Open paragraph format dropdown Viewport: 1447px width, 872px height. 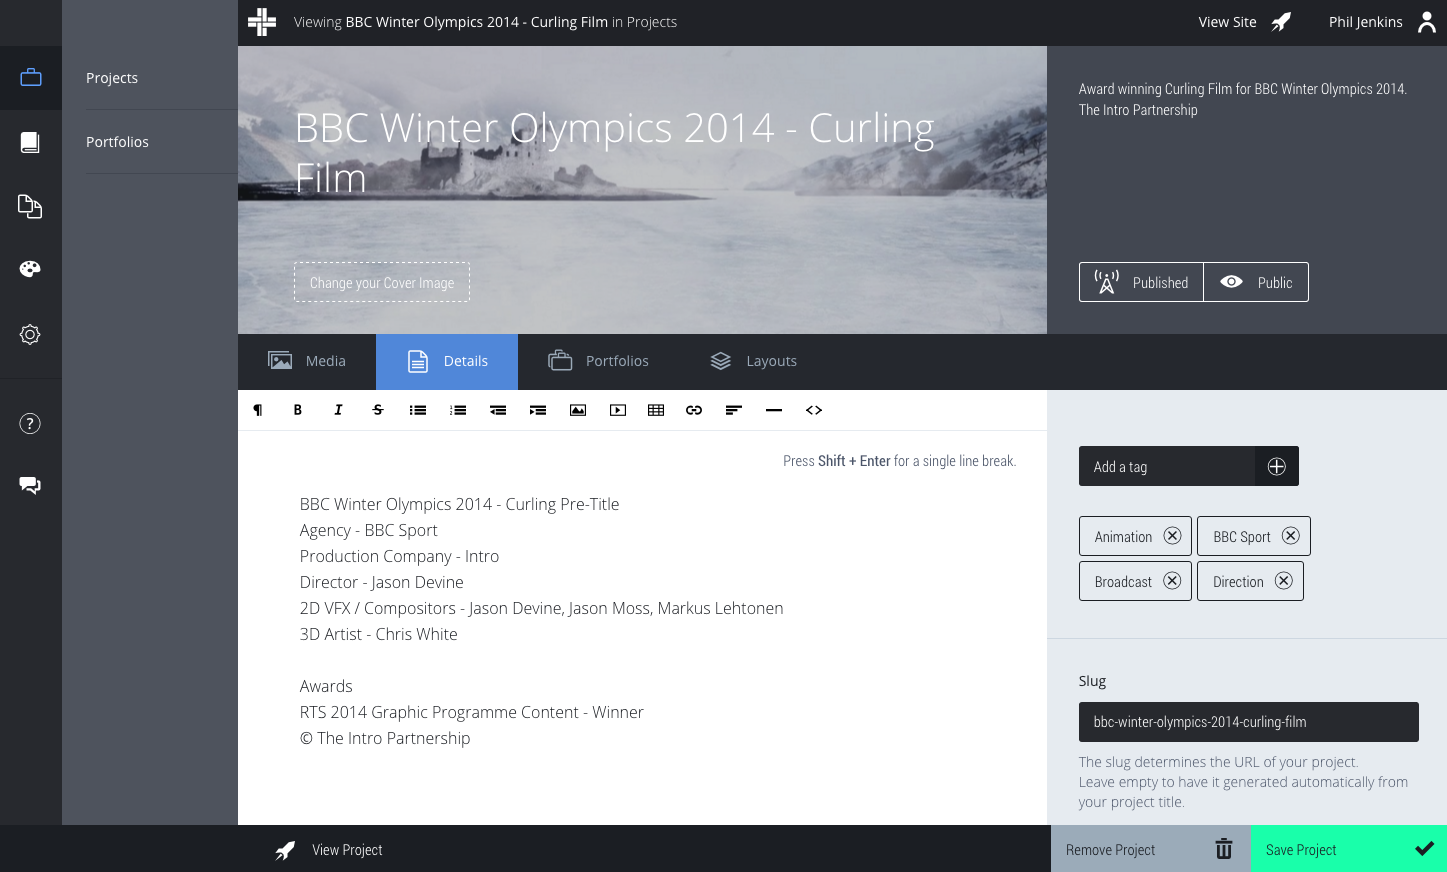[258, 410]
